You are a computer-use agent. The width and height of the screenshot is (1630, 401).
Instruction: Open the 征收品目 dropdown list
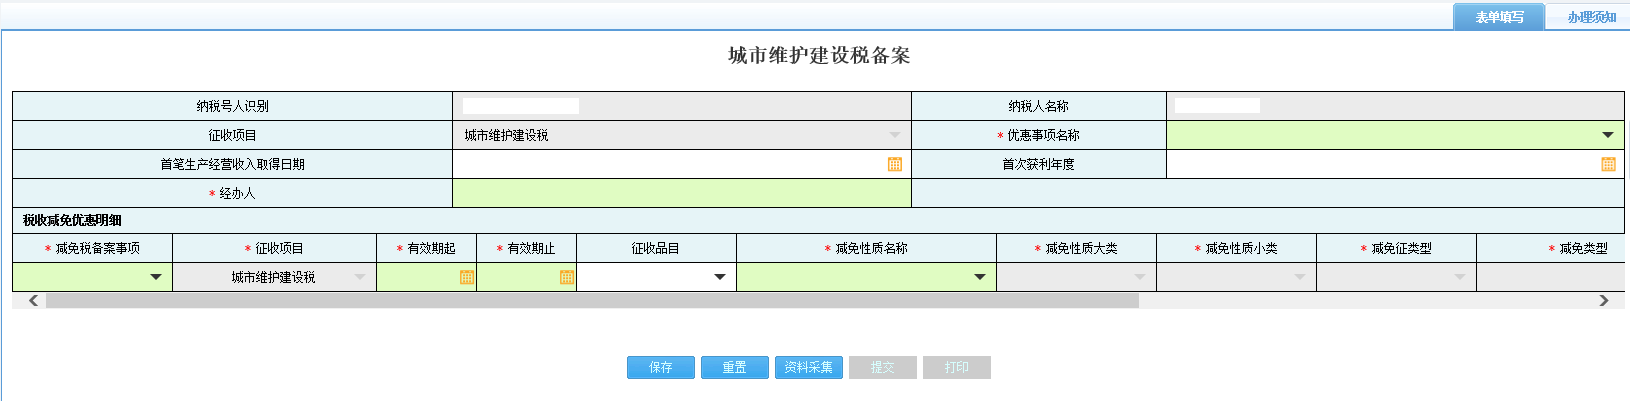pyautogui.click(x=719, y=277)
